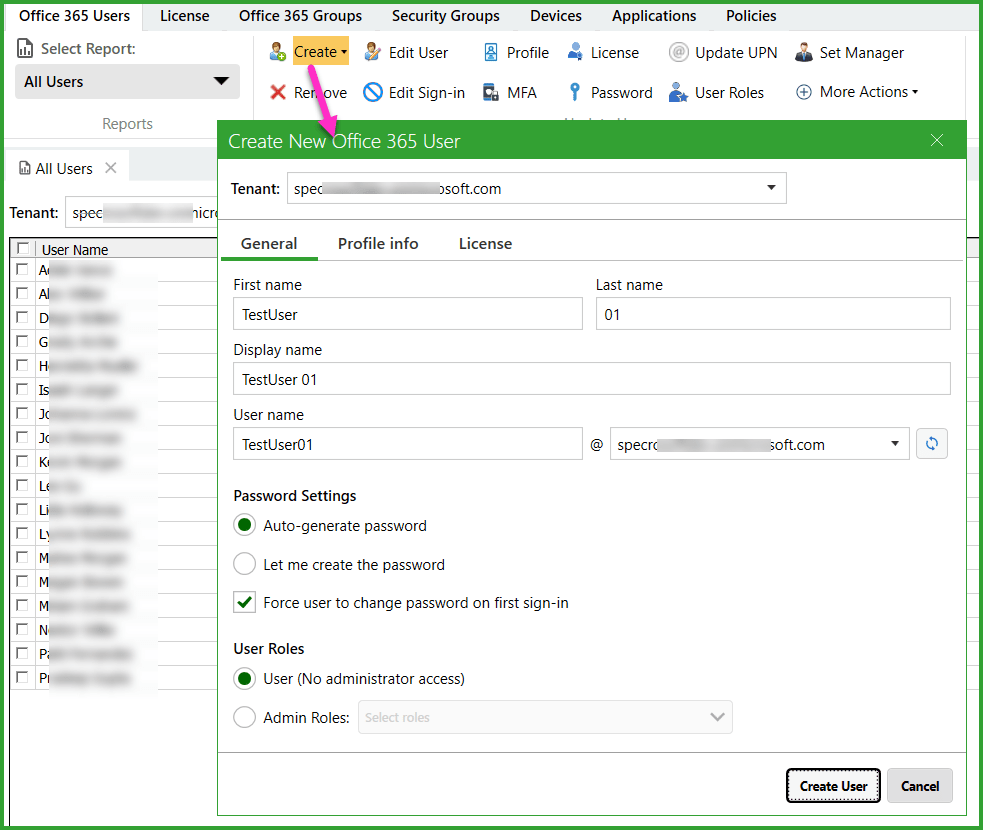The image size is (983, 830).
Task: Close the All Users report tab
Action: [x=111, y=168]
